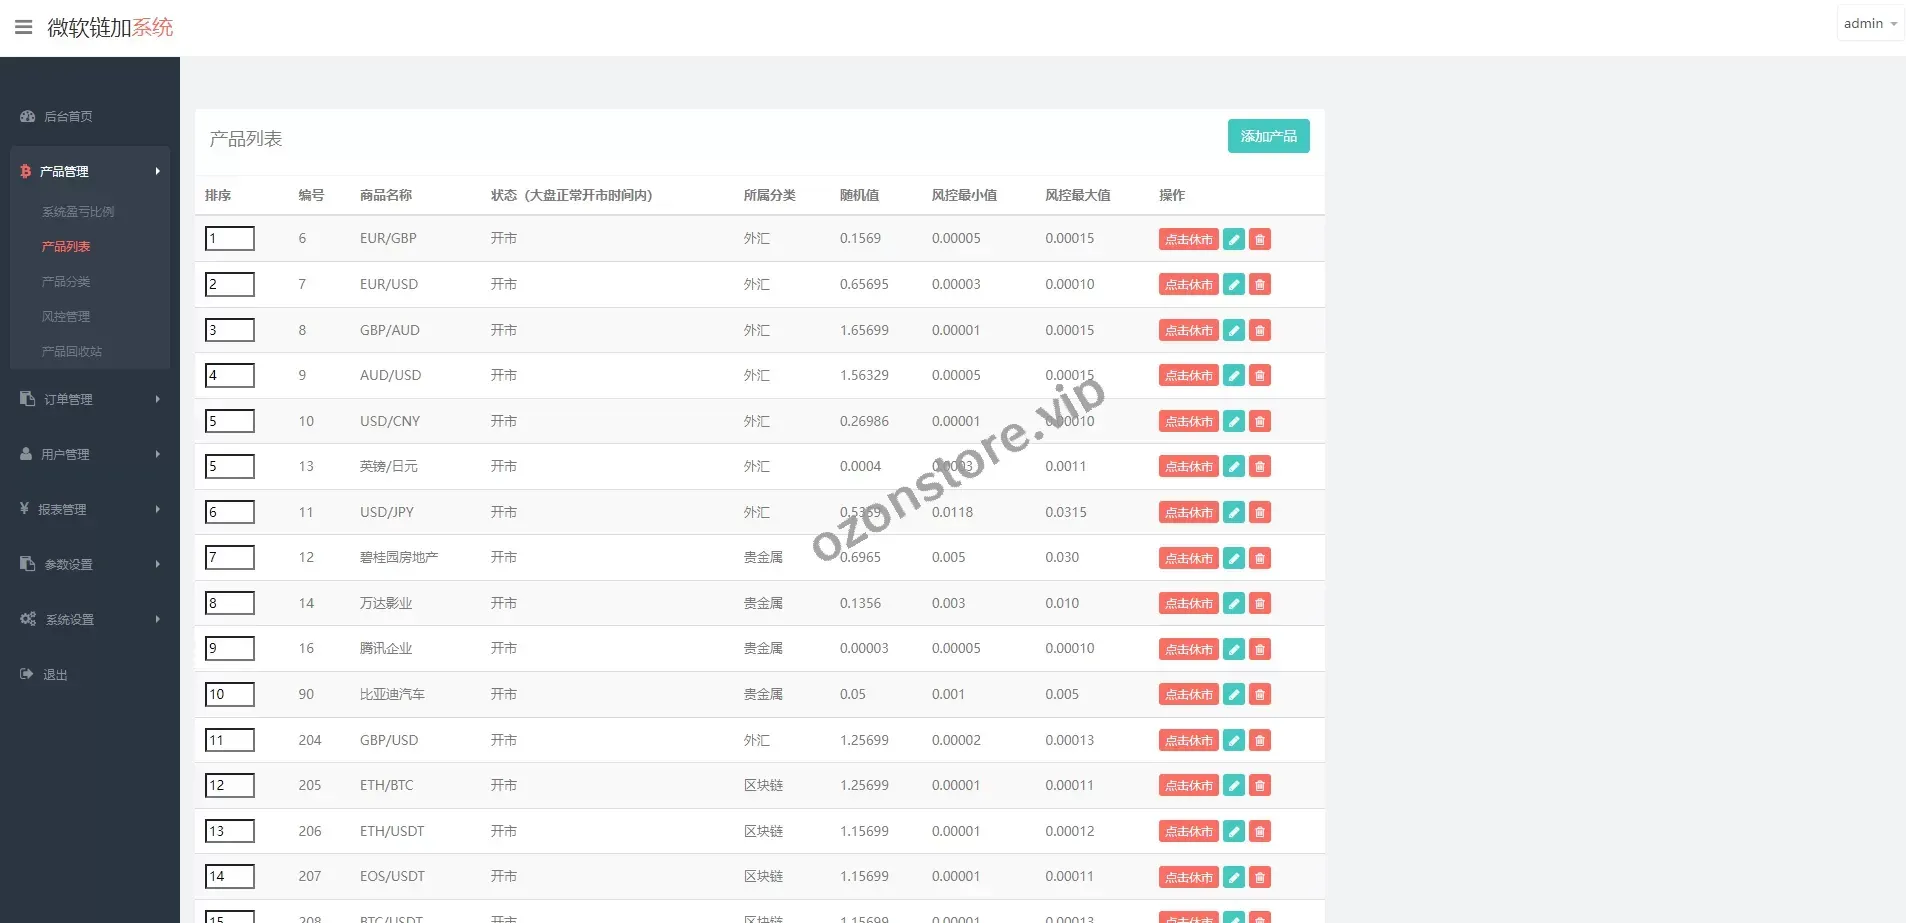Delete the 万达影业 product
The image size is (1906, 923).
pyautogui.click(x=1260, y=604)
